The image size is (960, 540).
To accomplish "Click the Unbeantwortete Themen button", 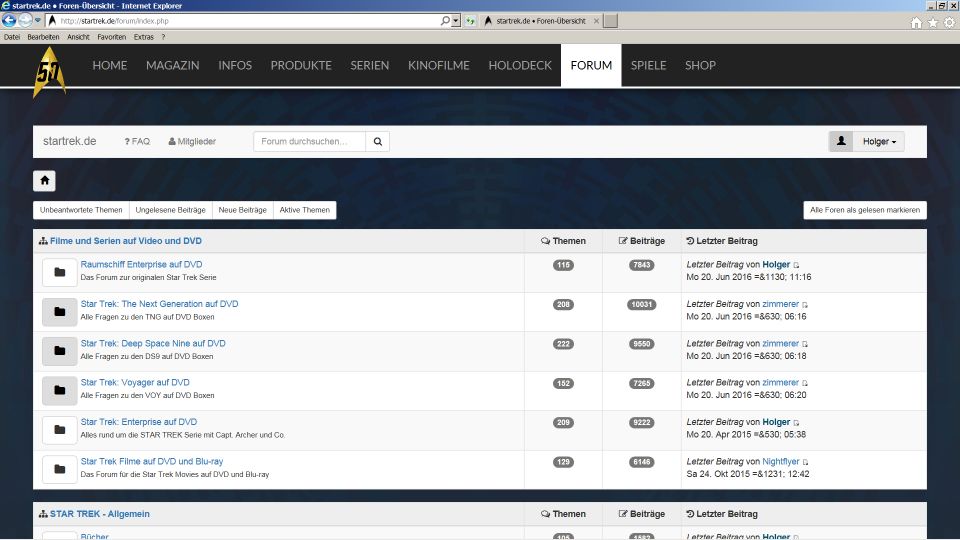I will [81, 210].
